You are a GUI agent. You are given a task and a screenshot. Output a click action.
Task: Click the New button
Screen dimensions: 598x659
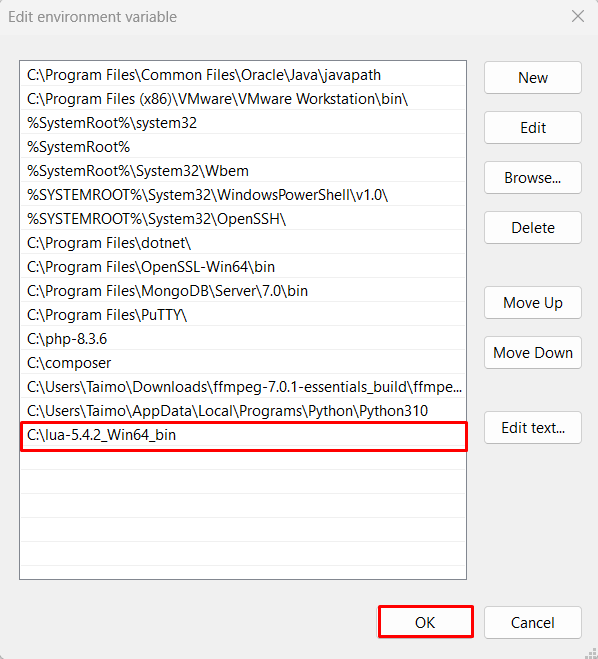[532, 78]
